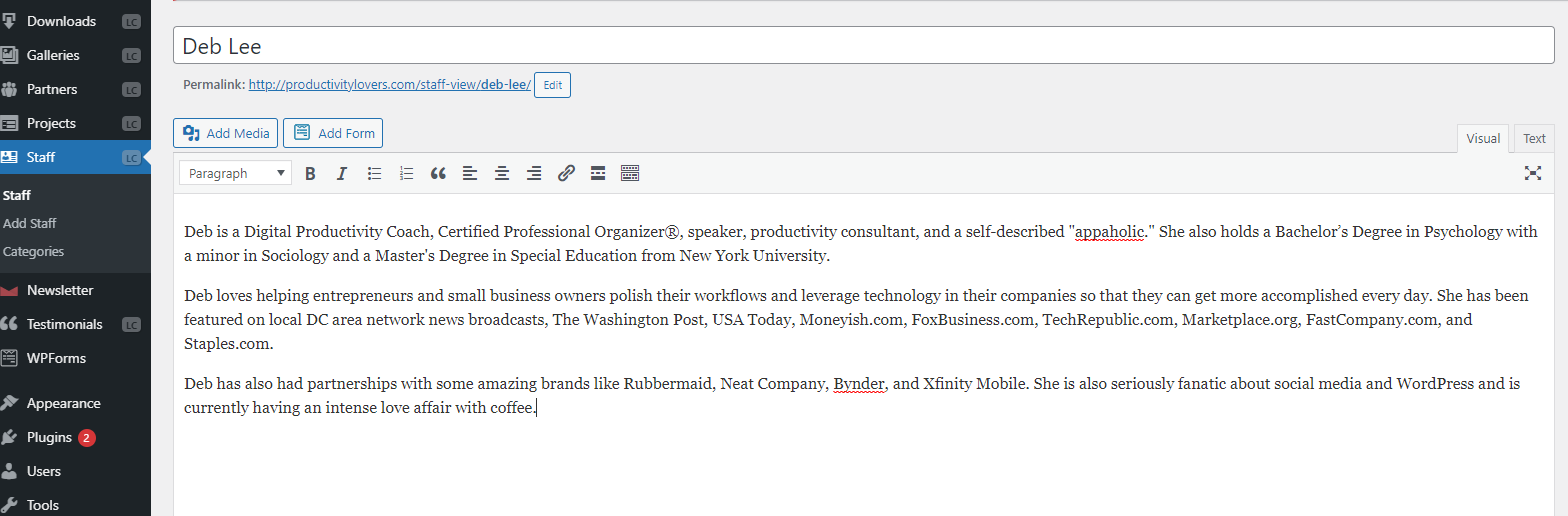Click Add Form button
Viewport: 1568px width, 516px height.
333,133
